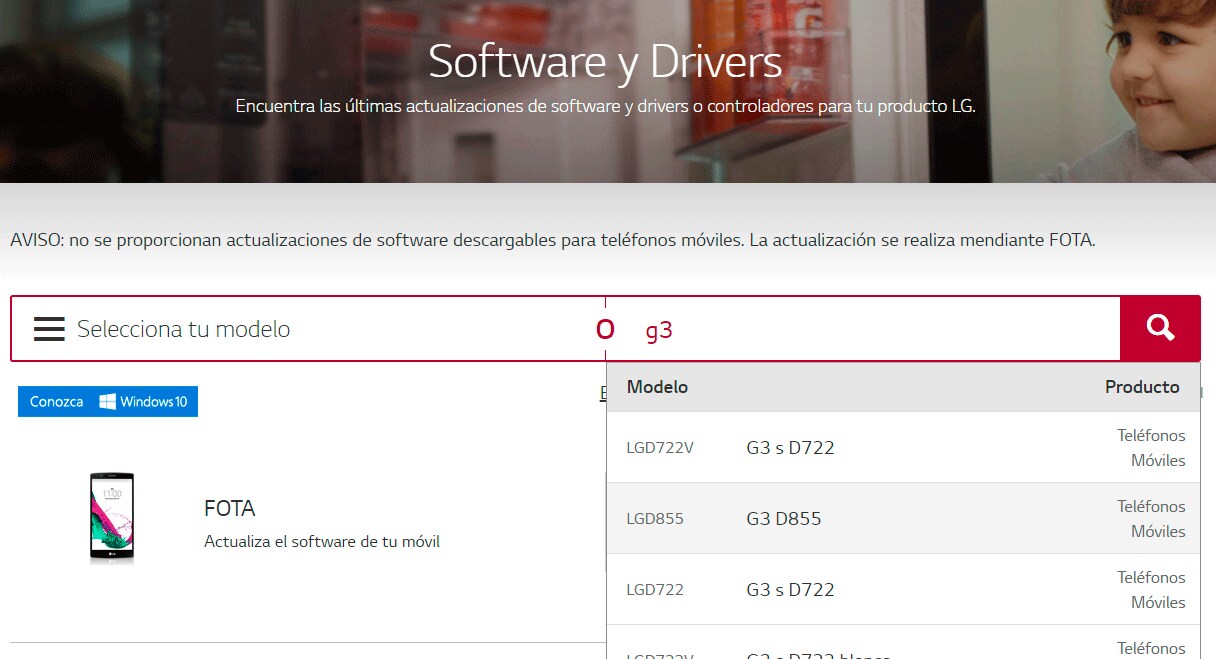Click the "Producto" column header
The height and width of the screenshot is (659, 1216).
tap(1142, 386)
